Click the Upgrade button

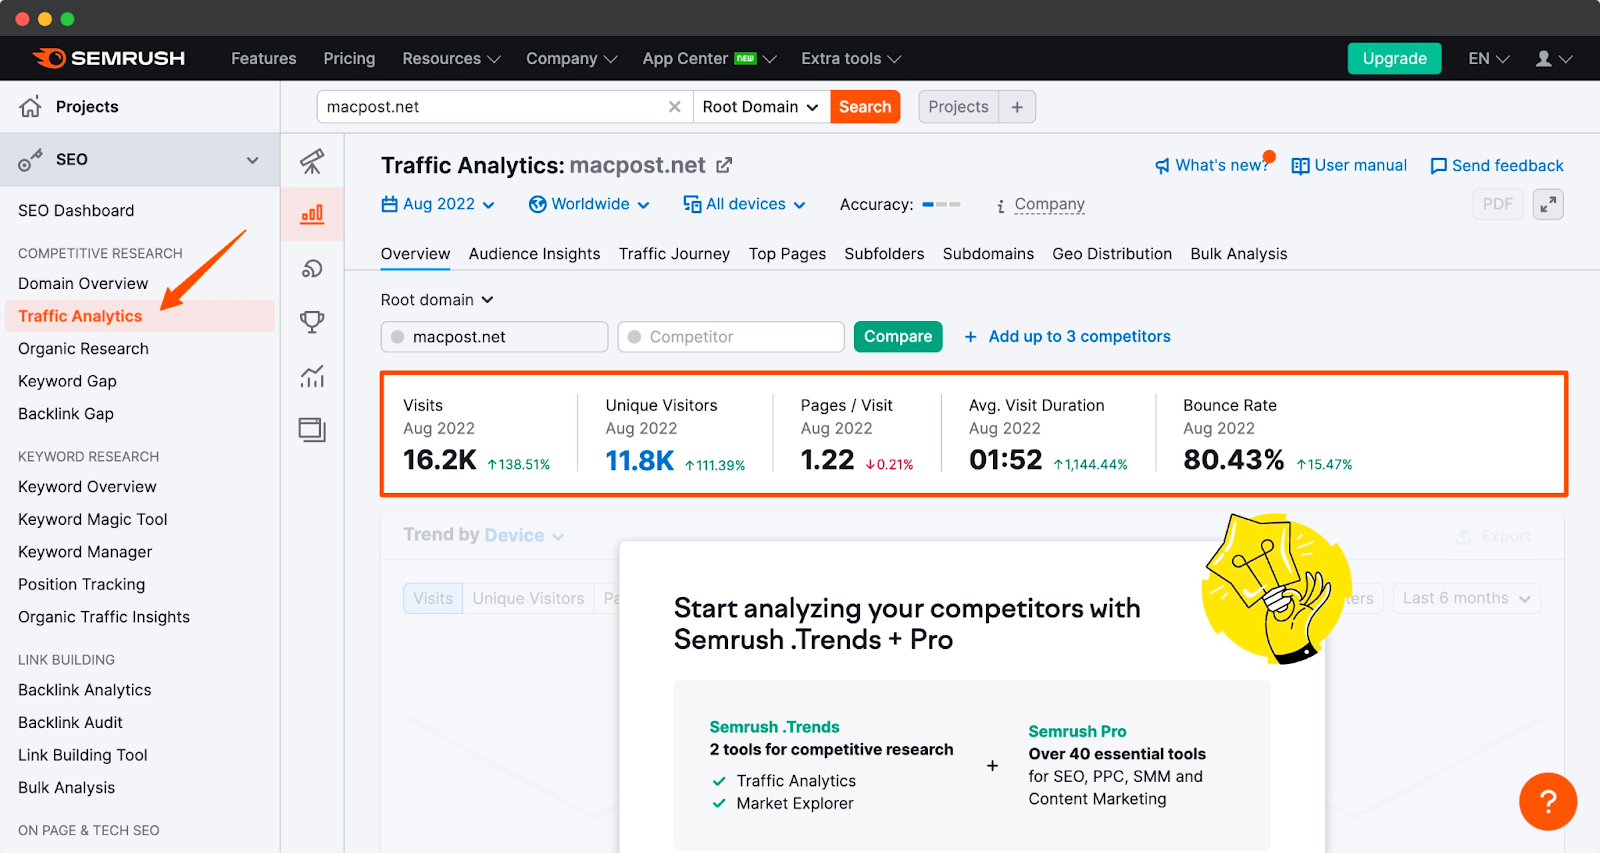(1394, 58)
